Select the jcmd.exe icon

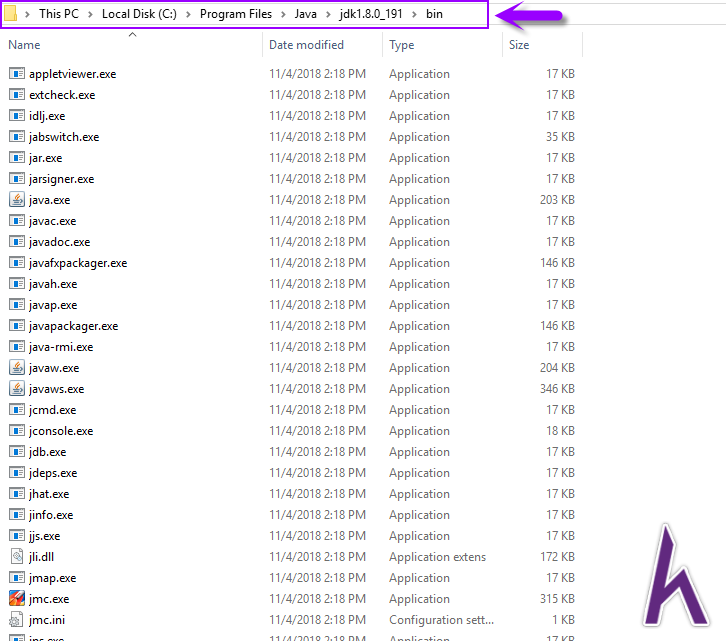(x=17, y=409)
